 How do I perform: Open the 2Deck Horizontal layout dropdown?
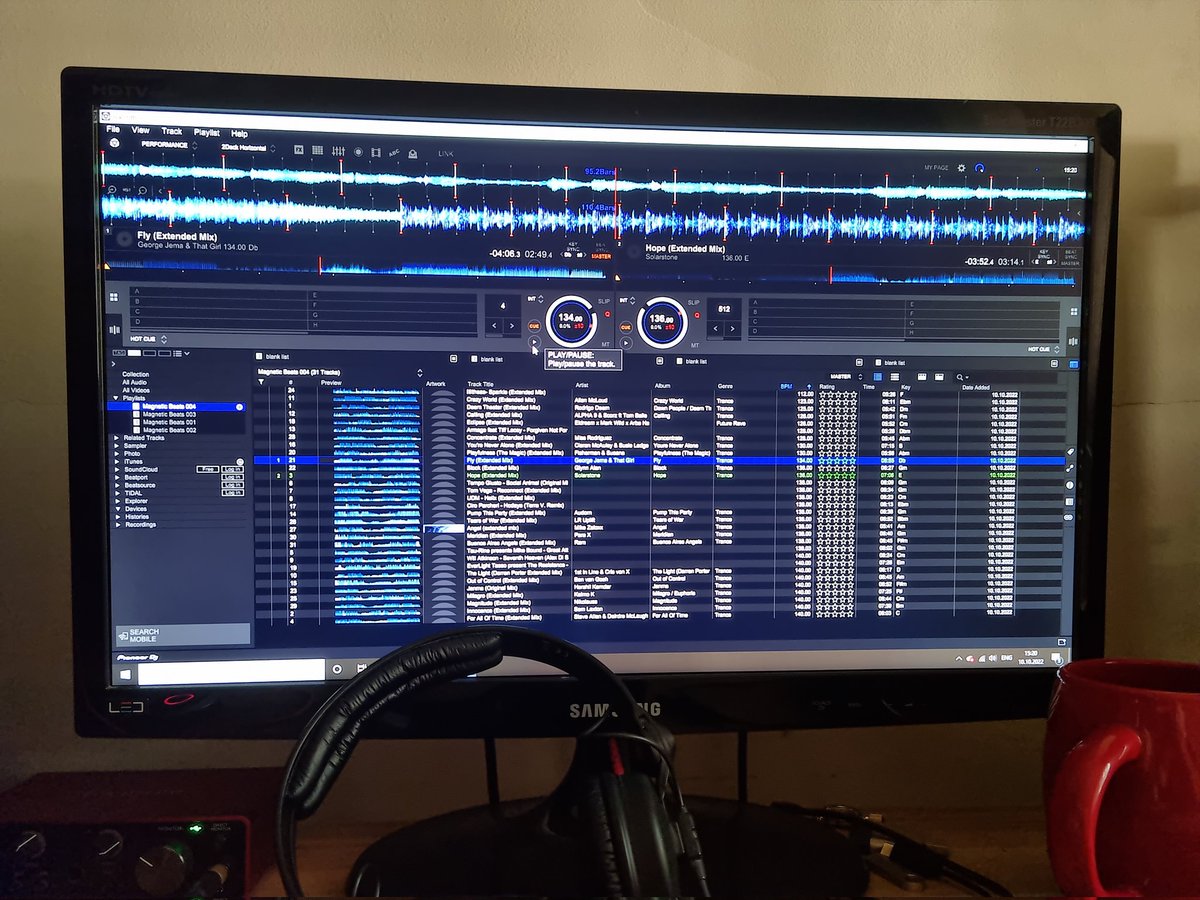[x=250, y=146]
